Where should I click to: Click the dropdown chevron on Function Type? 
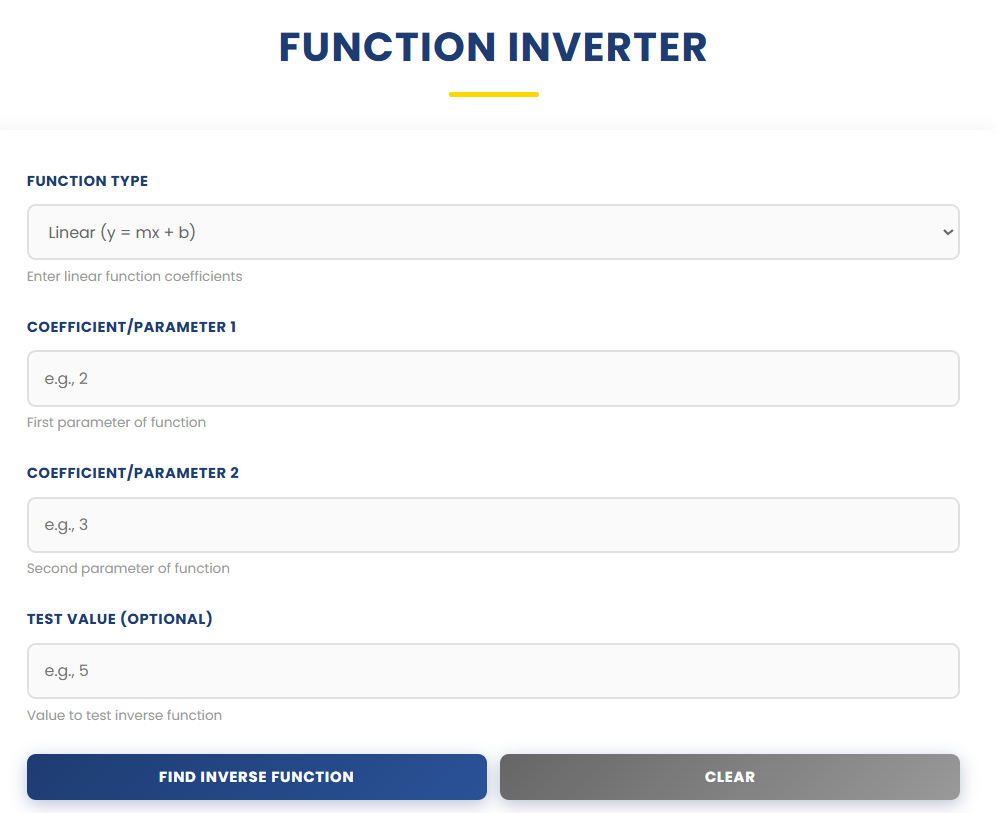(947, 231)
